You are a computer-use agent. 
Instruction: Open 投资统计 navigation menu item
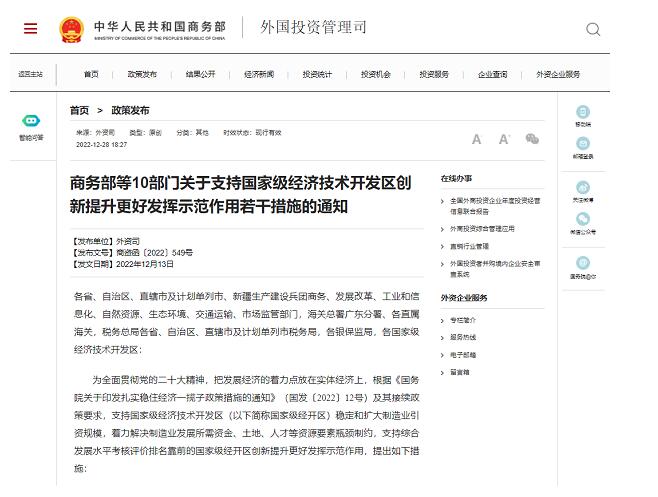point(317,74)
